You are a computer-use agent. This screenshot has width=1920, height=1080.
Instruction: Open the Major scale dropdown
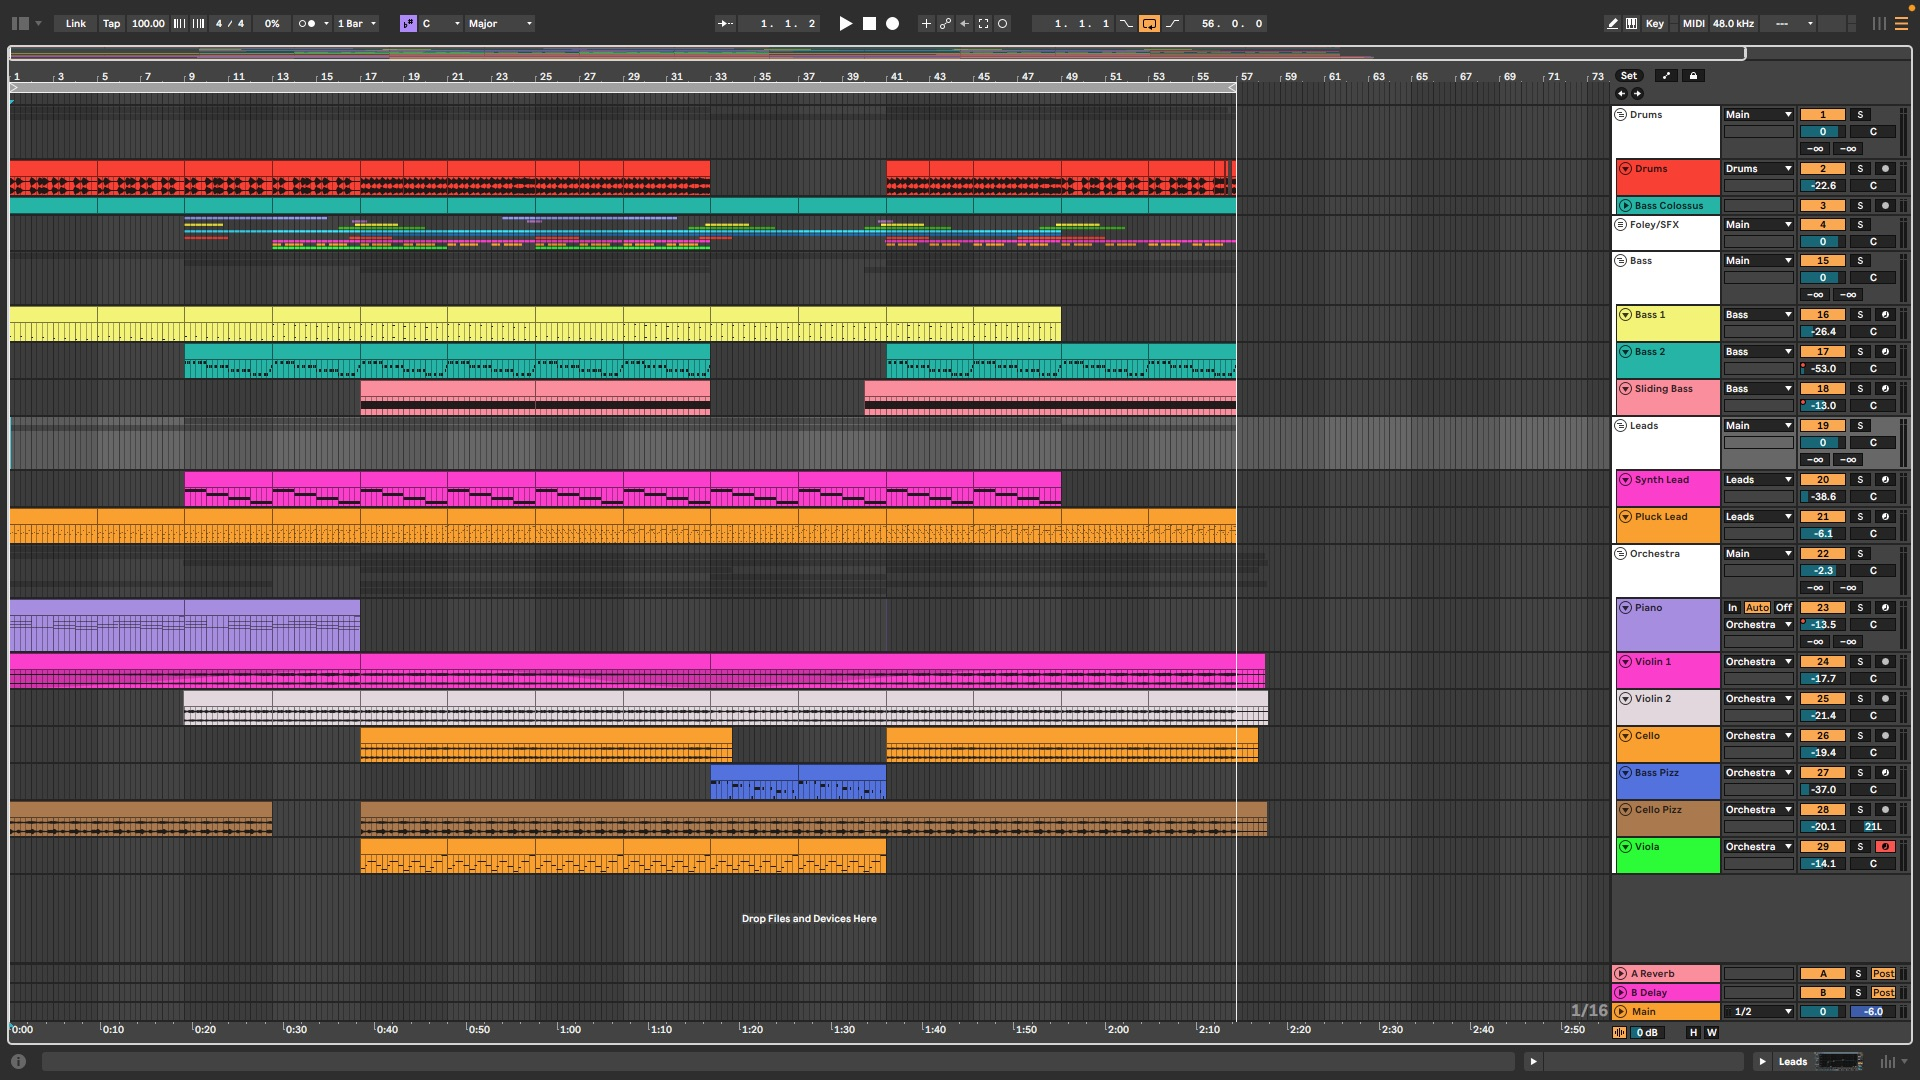click(500, 23)
